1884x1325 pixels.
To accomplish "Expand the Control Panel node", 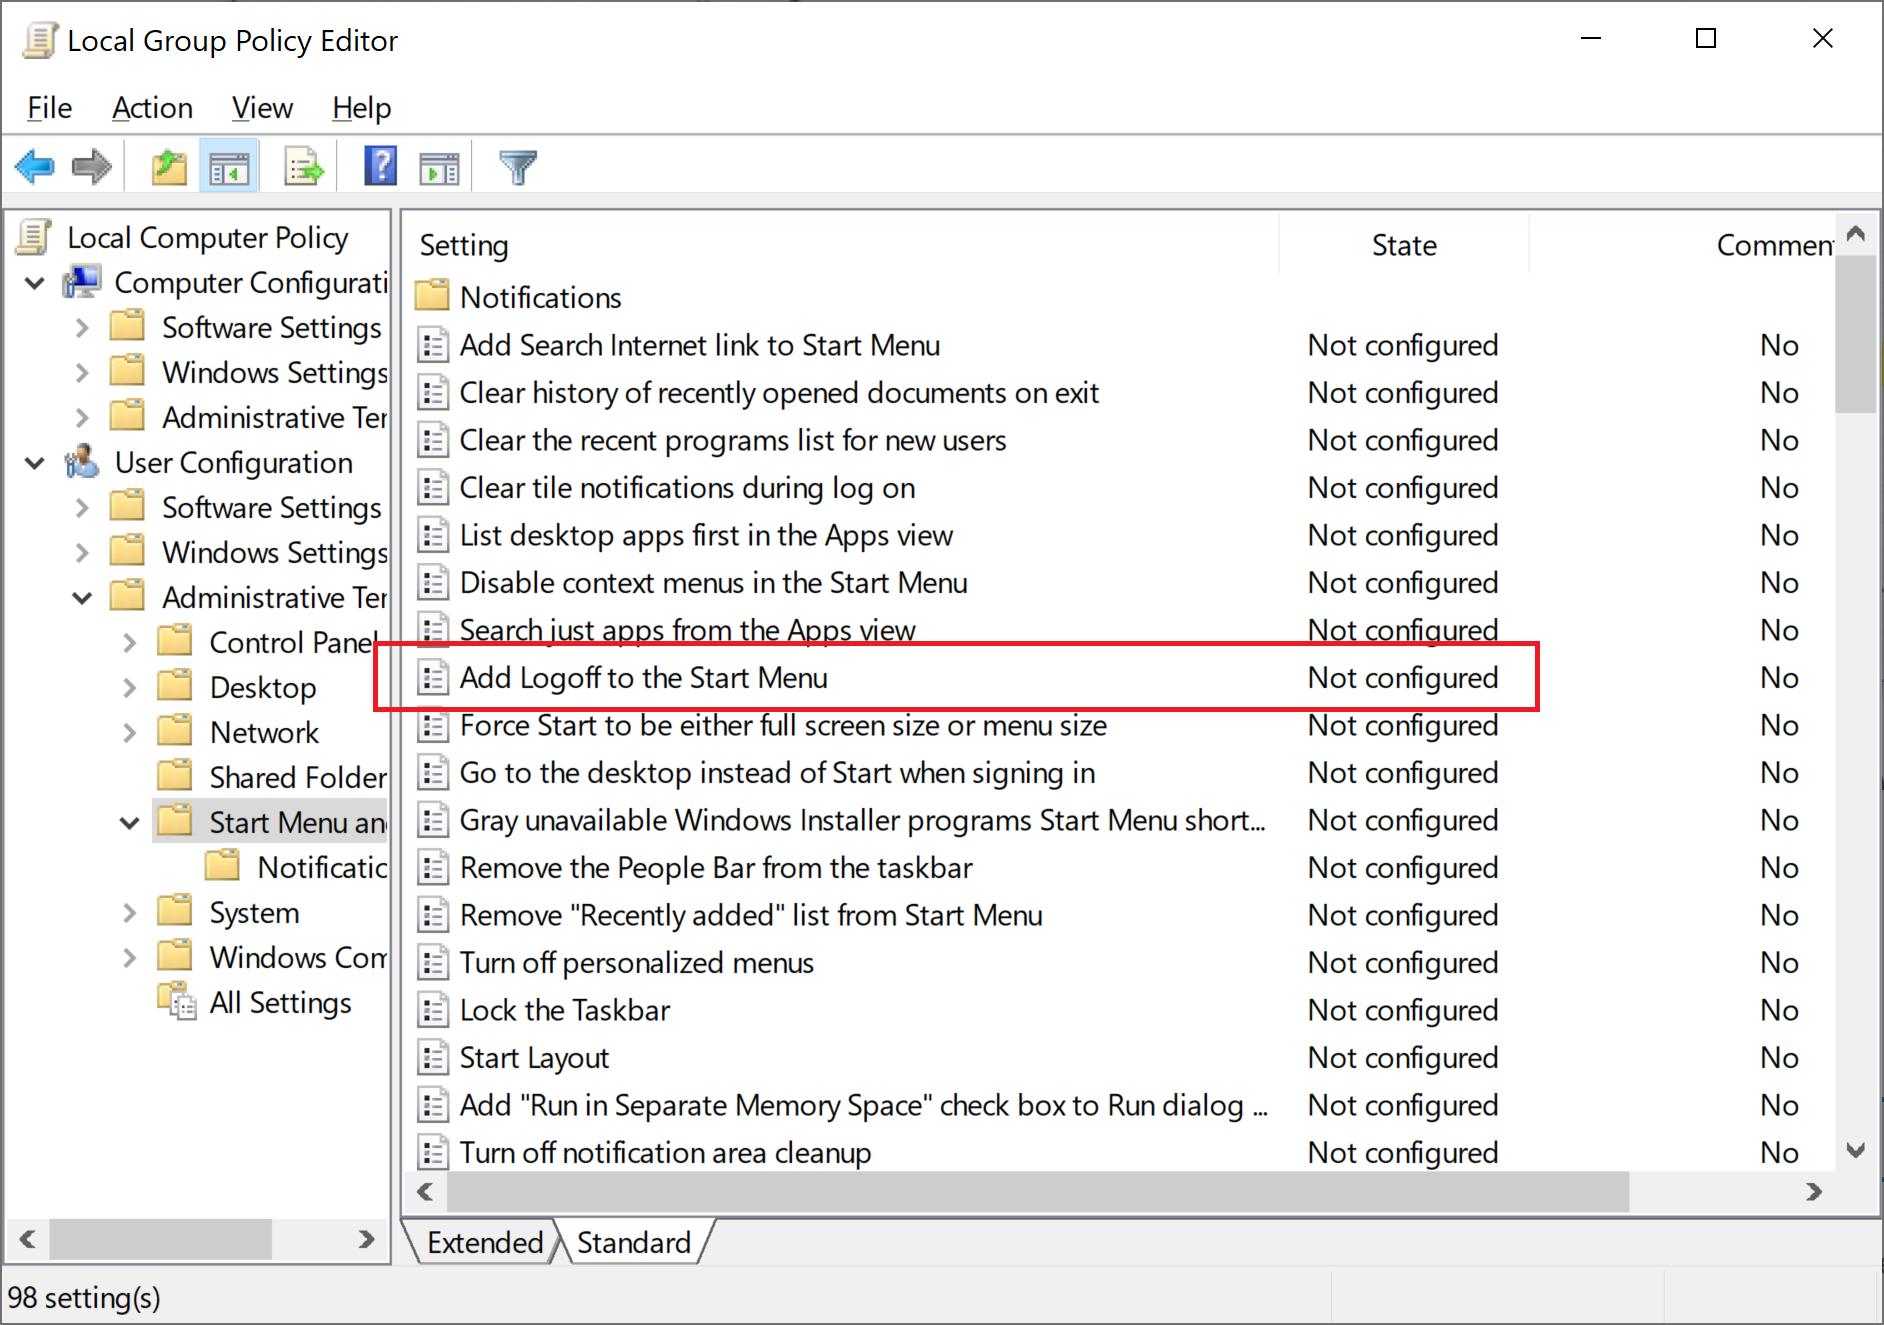I will coord(129,641).
